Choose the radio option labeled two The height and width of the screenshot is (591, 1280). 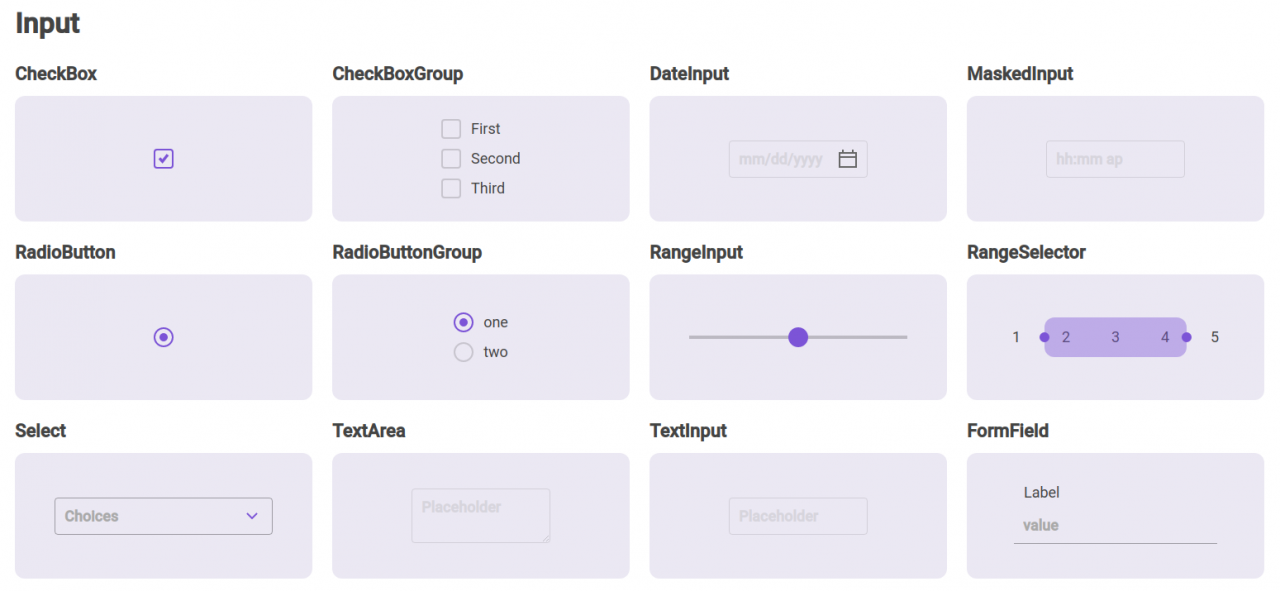pyautogui.click(x=463, y=352)
